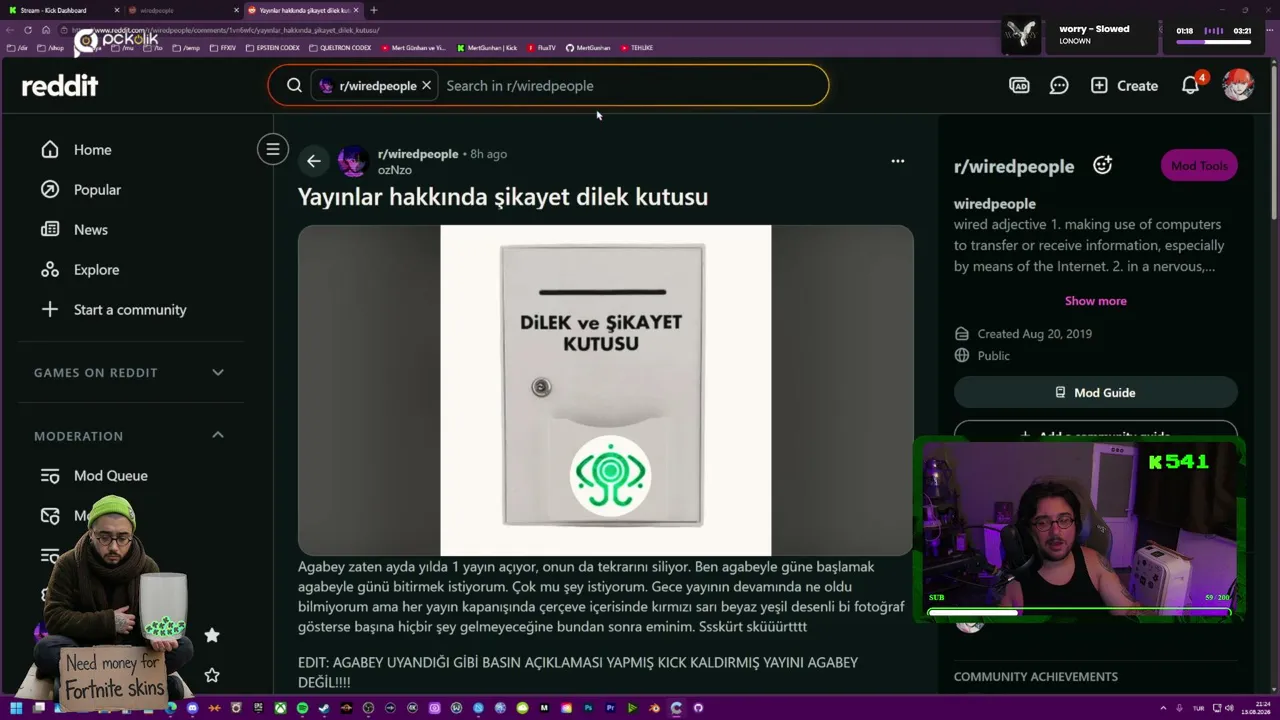The width and height of the screenshot is (1280, 720).
Task: Open GitHub Desktop from the taskbar
Action: (698, 708)
